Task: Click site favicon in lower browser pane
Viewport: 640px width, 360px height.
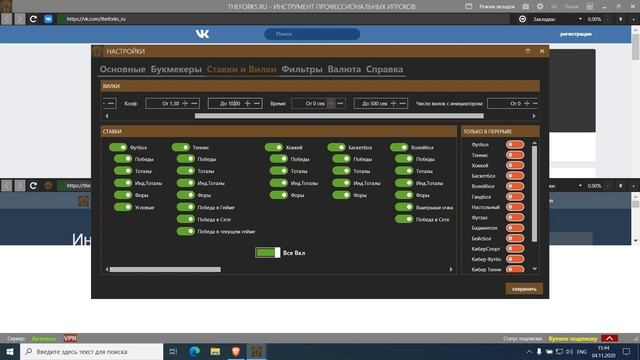Action: [48, 186]
